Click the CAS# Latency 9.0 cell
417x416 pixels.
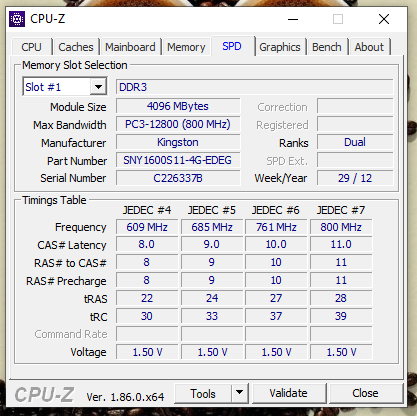click(x=212, y=244)
